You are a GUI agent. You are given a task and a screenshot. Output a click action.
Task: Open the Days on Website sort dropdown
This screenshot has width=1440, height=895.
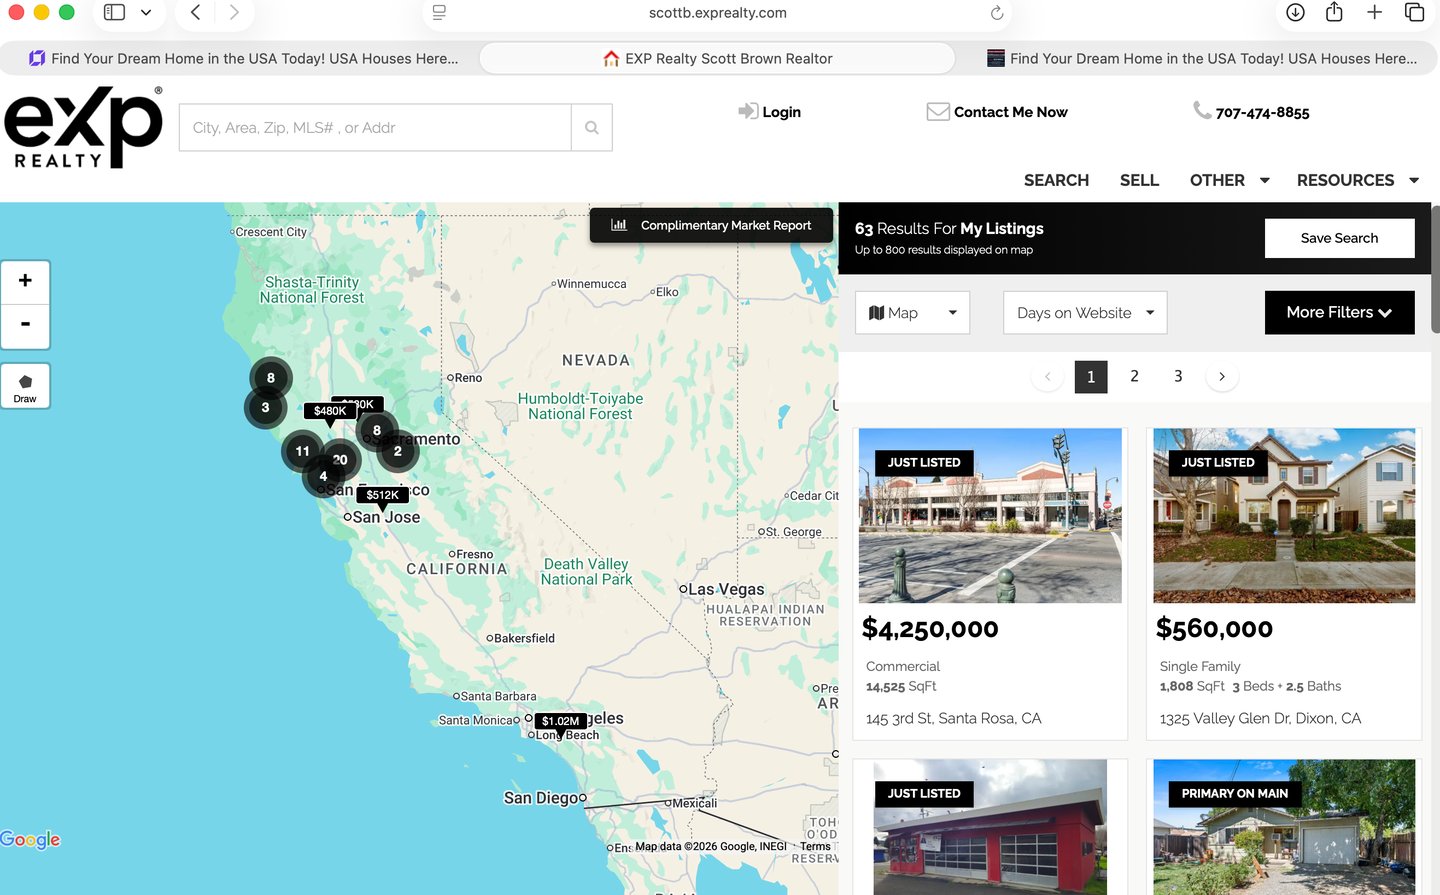point(1085,313)
